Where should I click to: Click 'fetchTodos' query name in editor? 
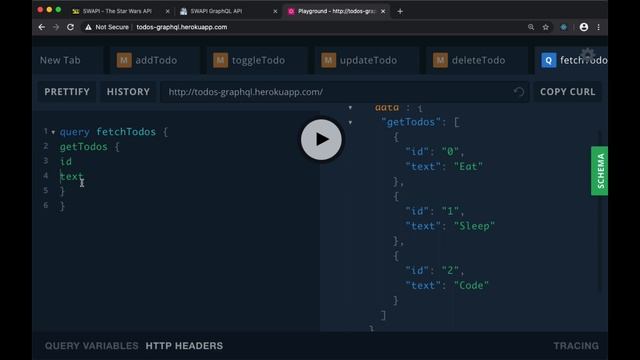click(126, 132)
